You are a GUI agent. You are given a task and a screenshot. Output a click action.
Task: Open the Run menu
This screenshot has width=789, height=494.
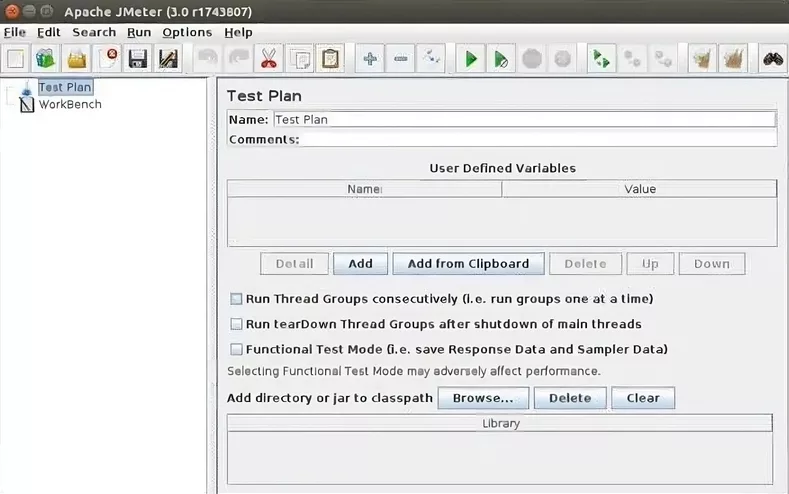click(x=139, y=32)
